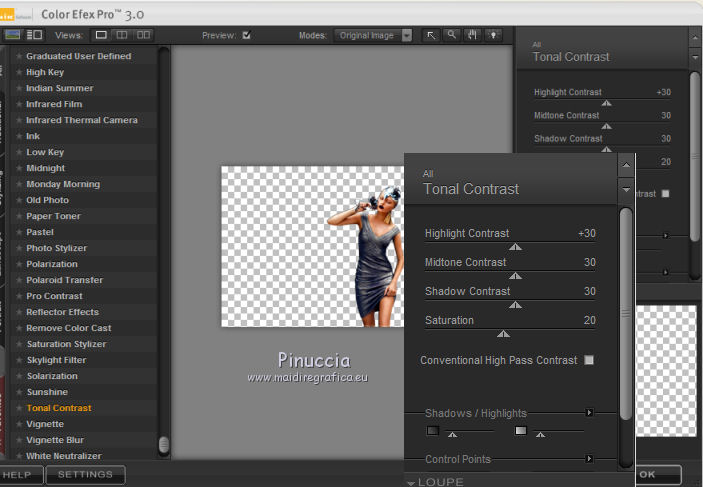Click the Saturation slider handle
Viewport: 703px width, 487px height.
click(x=503, y=334)
